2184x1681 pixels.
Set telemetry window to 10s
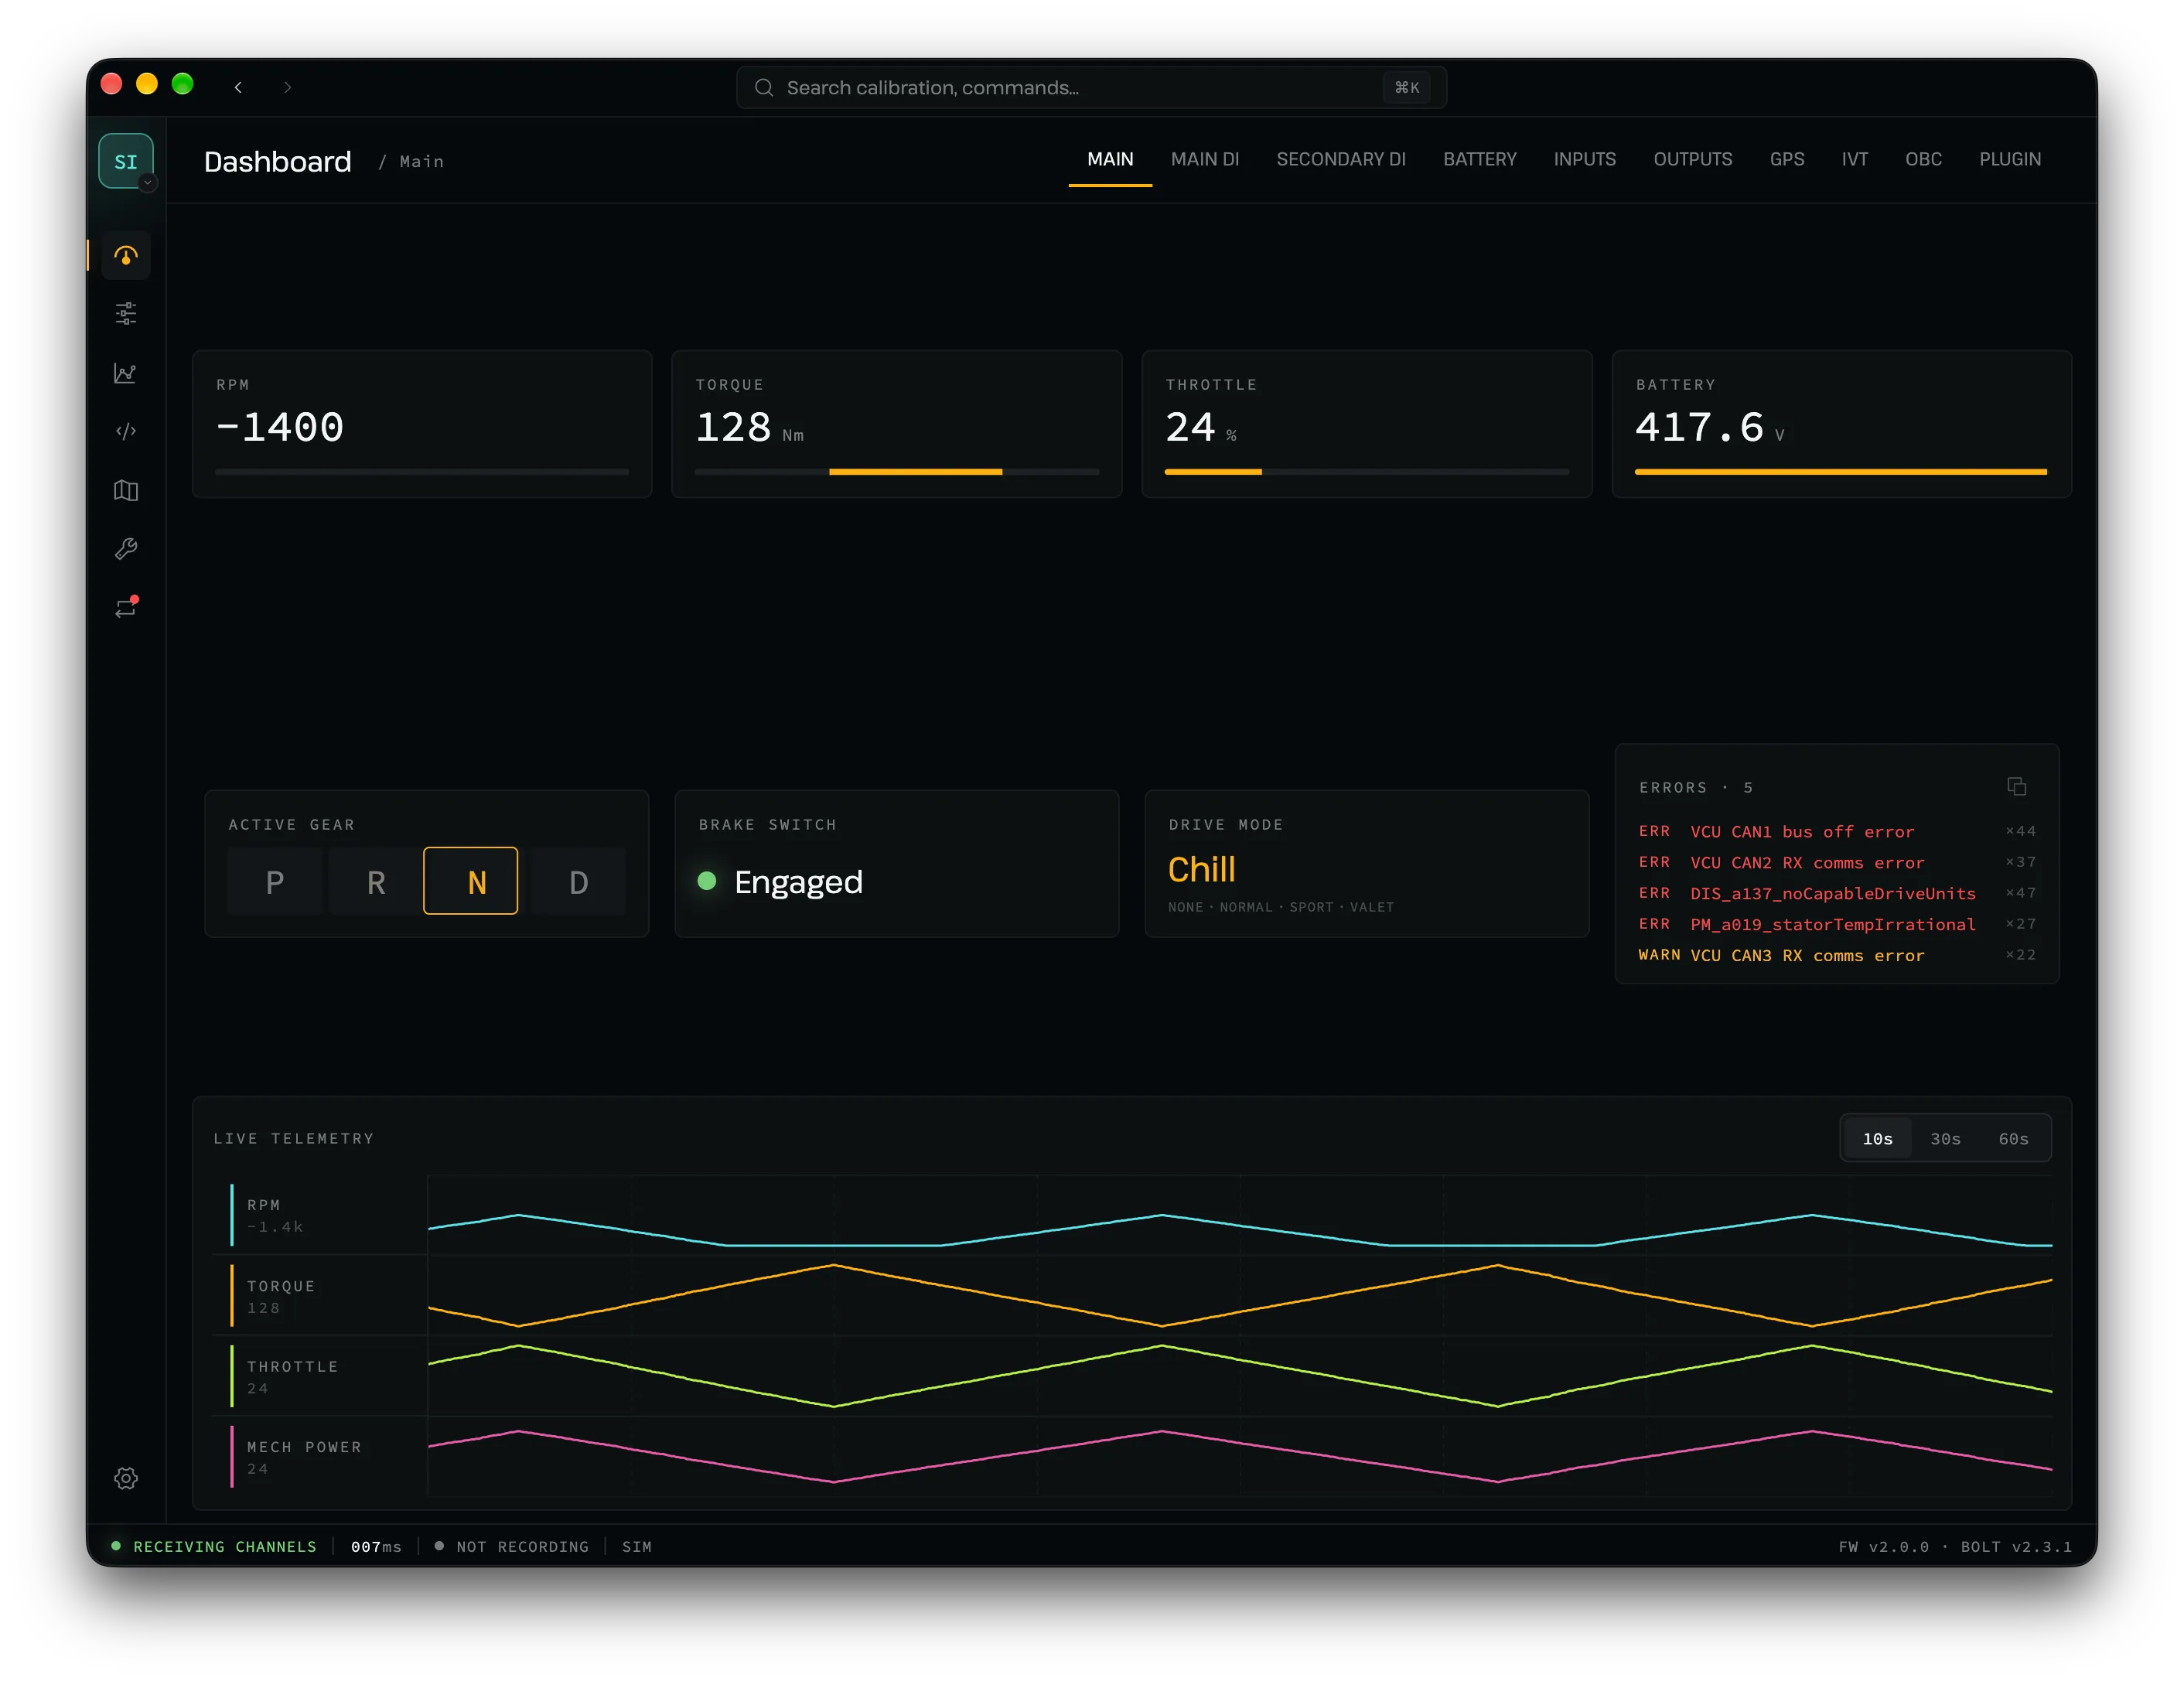[1877, 1139]
